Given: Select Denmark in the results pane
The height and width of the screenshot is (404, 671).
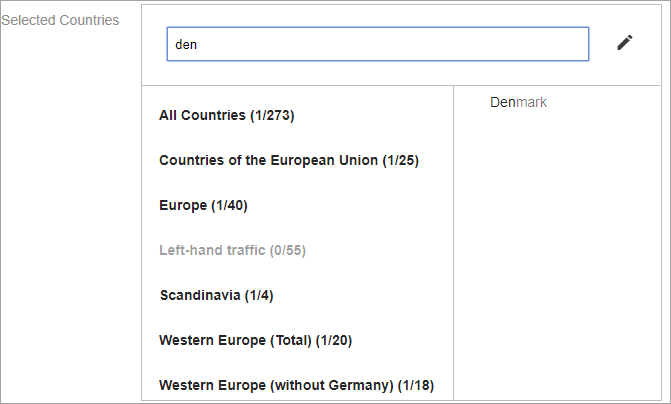Looking at the screenshot, I should [x=518, y=102].
